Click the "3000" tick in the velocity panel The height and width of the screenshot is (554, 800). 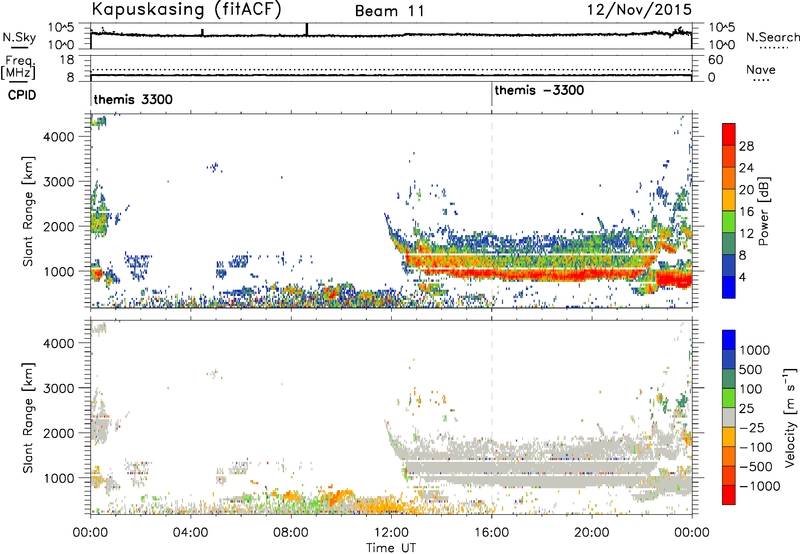58,388
